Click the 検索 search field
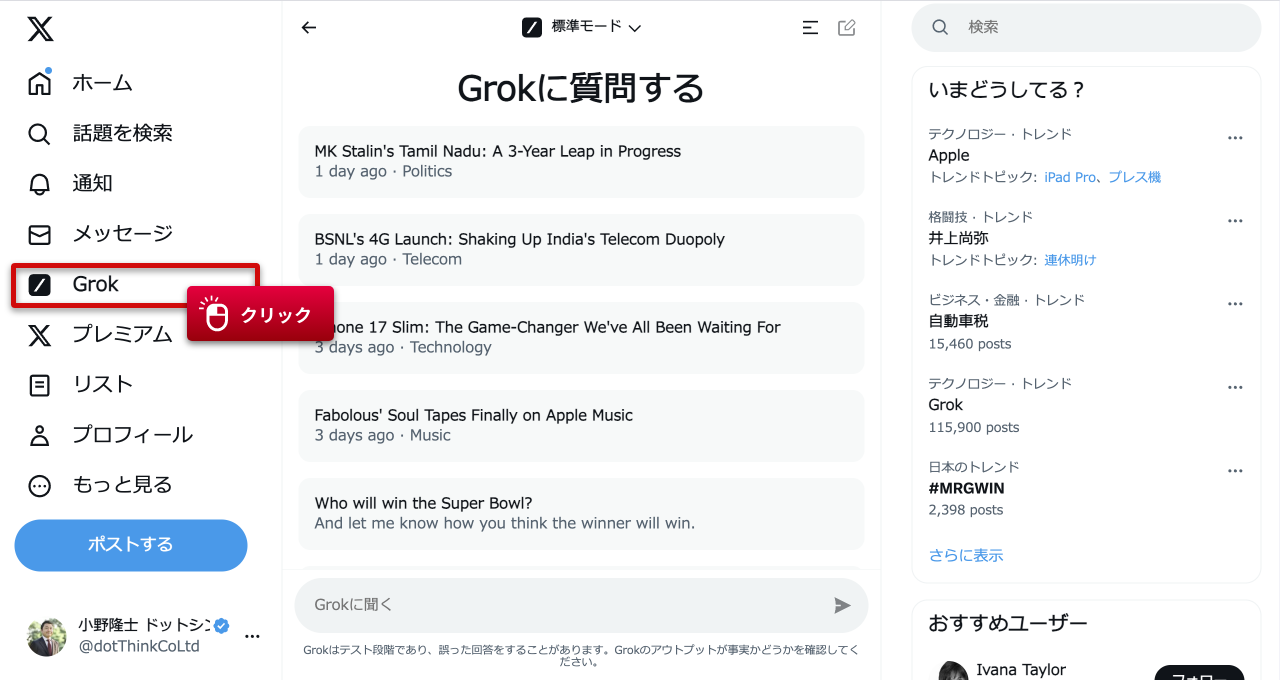Screen dimensions: 1280x680 tap(1085, 27)
